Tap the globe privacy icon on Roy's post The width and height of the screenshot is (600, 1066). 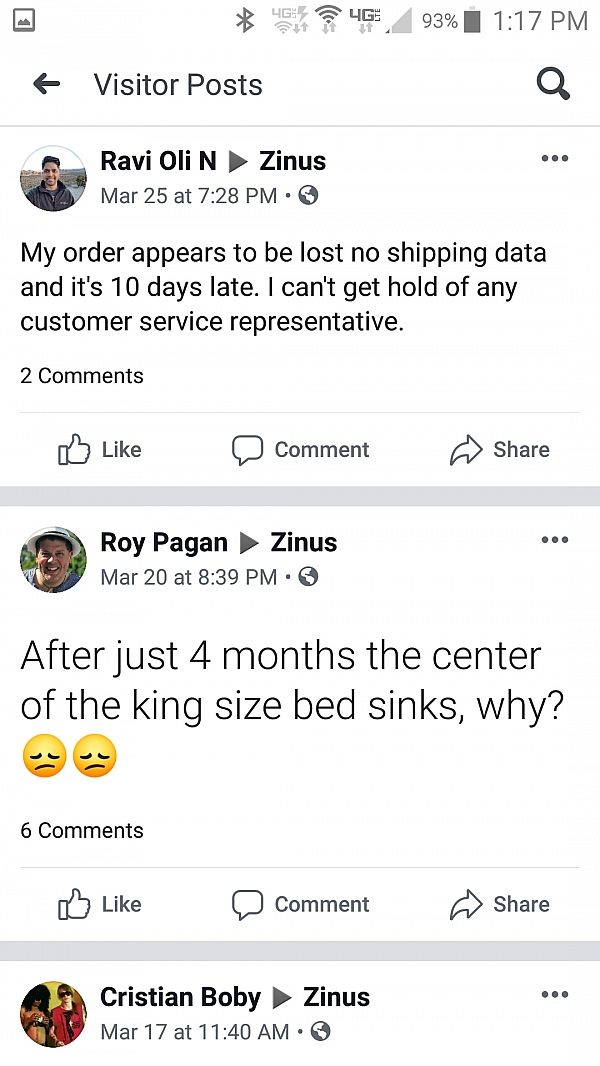point(308,577)
